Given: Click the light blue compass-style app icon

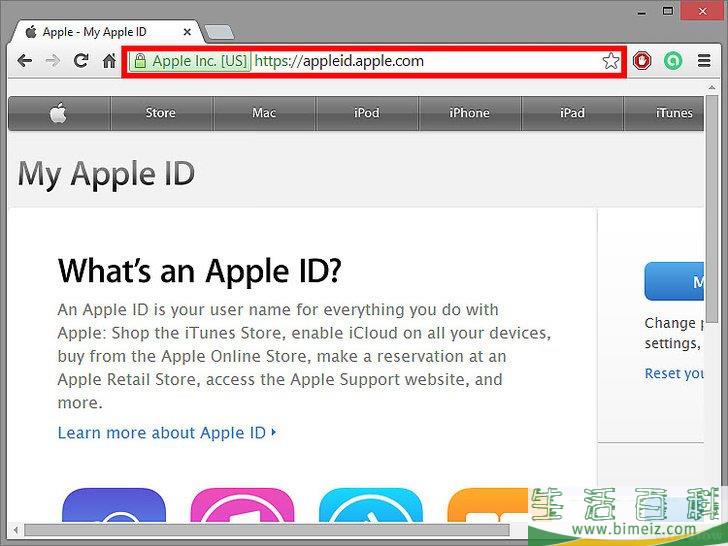Looking at the screenshot, I should 370,505.
